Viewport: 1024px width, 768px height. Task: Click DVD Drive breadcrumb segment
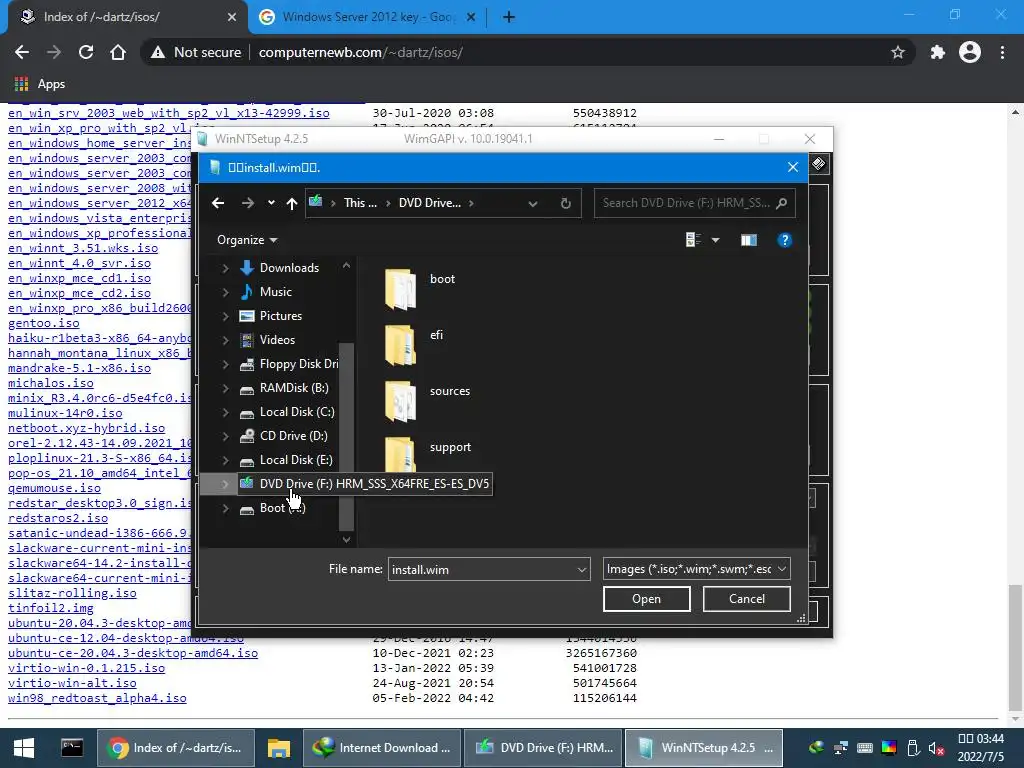point(429,203)
